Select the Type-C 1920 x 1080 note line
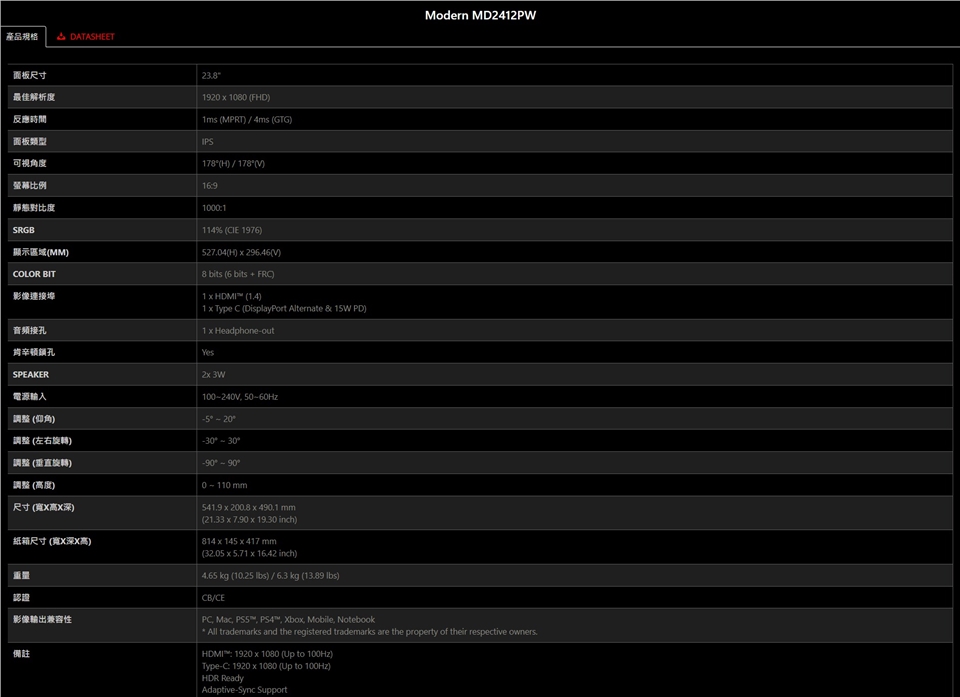Screen dimensions: 960x697 point(266,666)
